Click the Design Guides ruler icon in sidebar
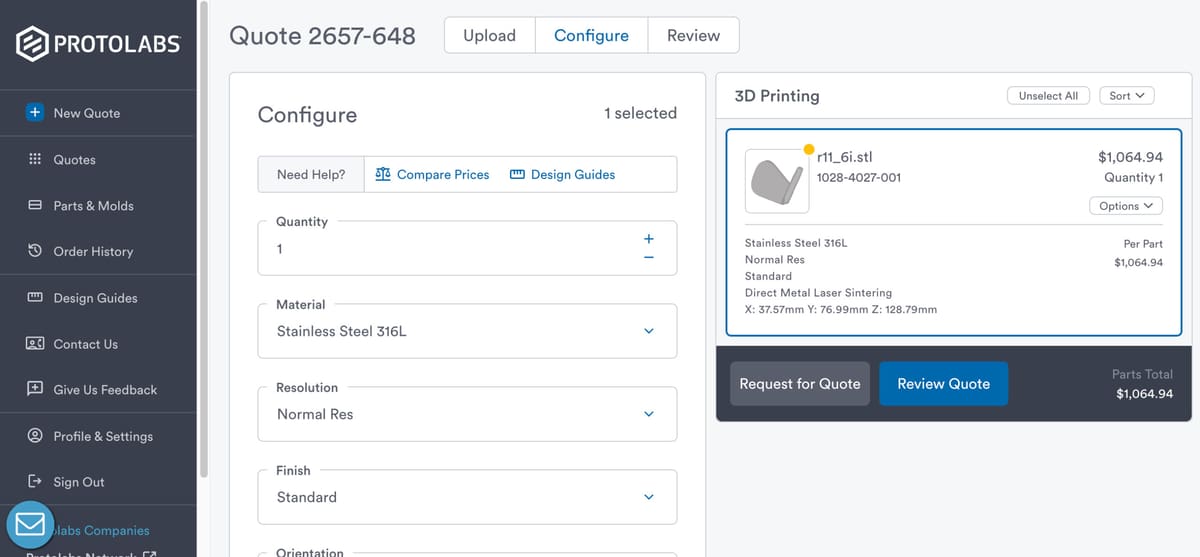 tap(35, 297)
